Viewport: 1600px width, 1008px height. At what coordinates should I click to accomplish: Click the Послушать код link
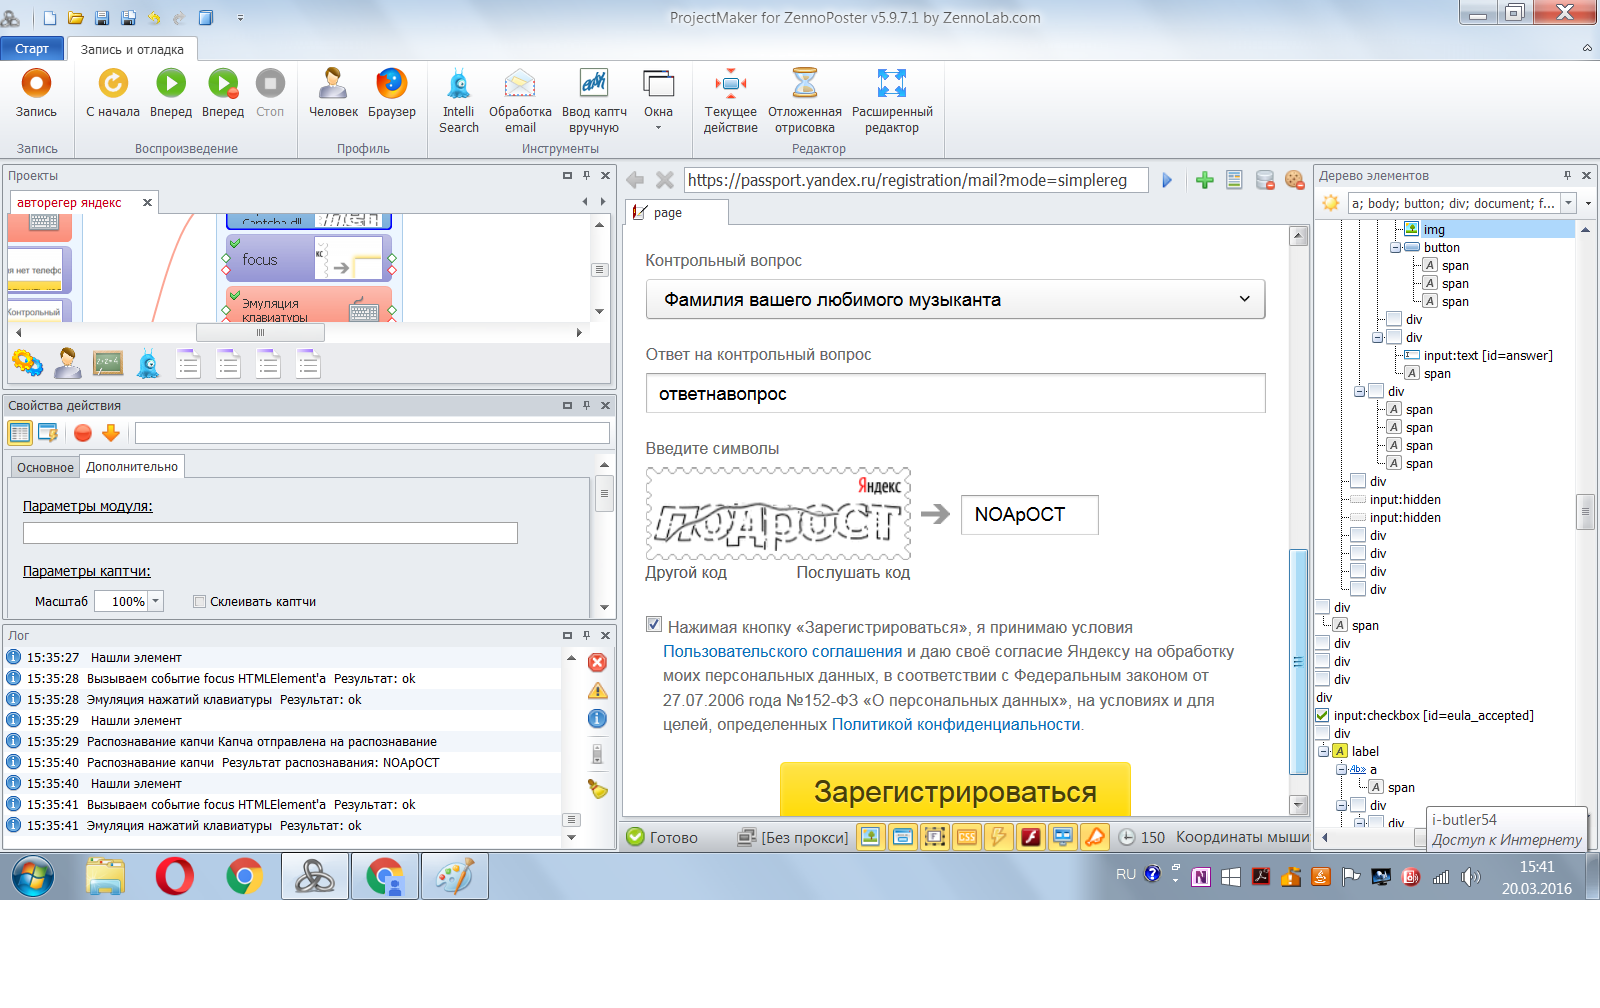pyautogui.click(x=853, y=573)
